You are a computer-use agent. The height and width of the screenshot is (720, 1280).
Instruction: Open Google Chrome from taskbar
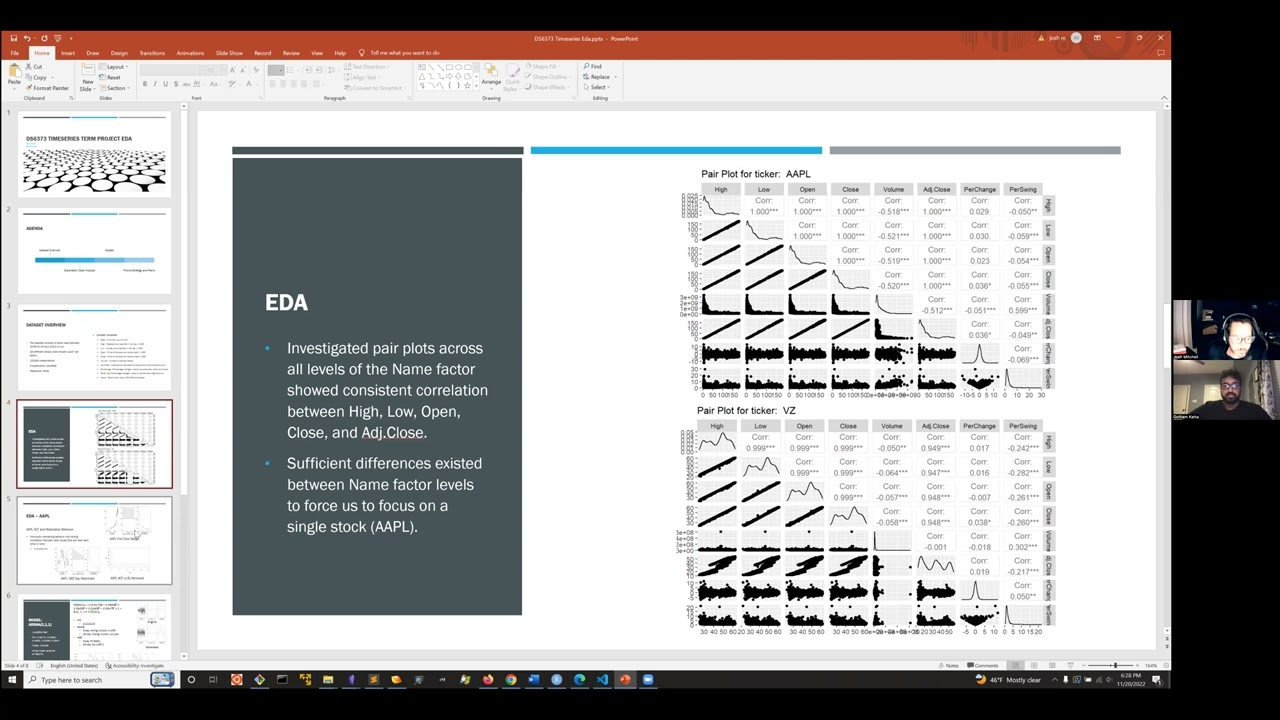click(510, 680)
